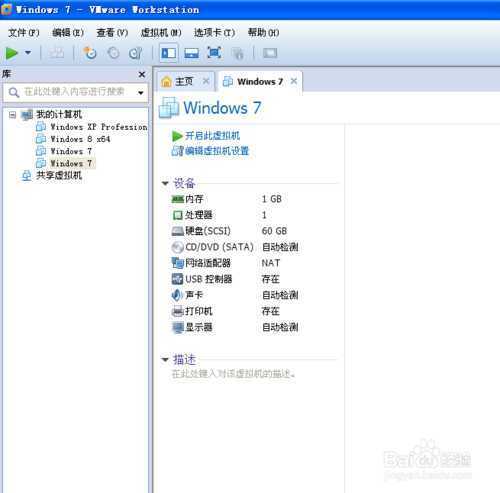This screenshot has width=500, height=493.
Task: Open the 选项卡(T) menu
Action: tap(214, 33)
